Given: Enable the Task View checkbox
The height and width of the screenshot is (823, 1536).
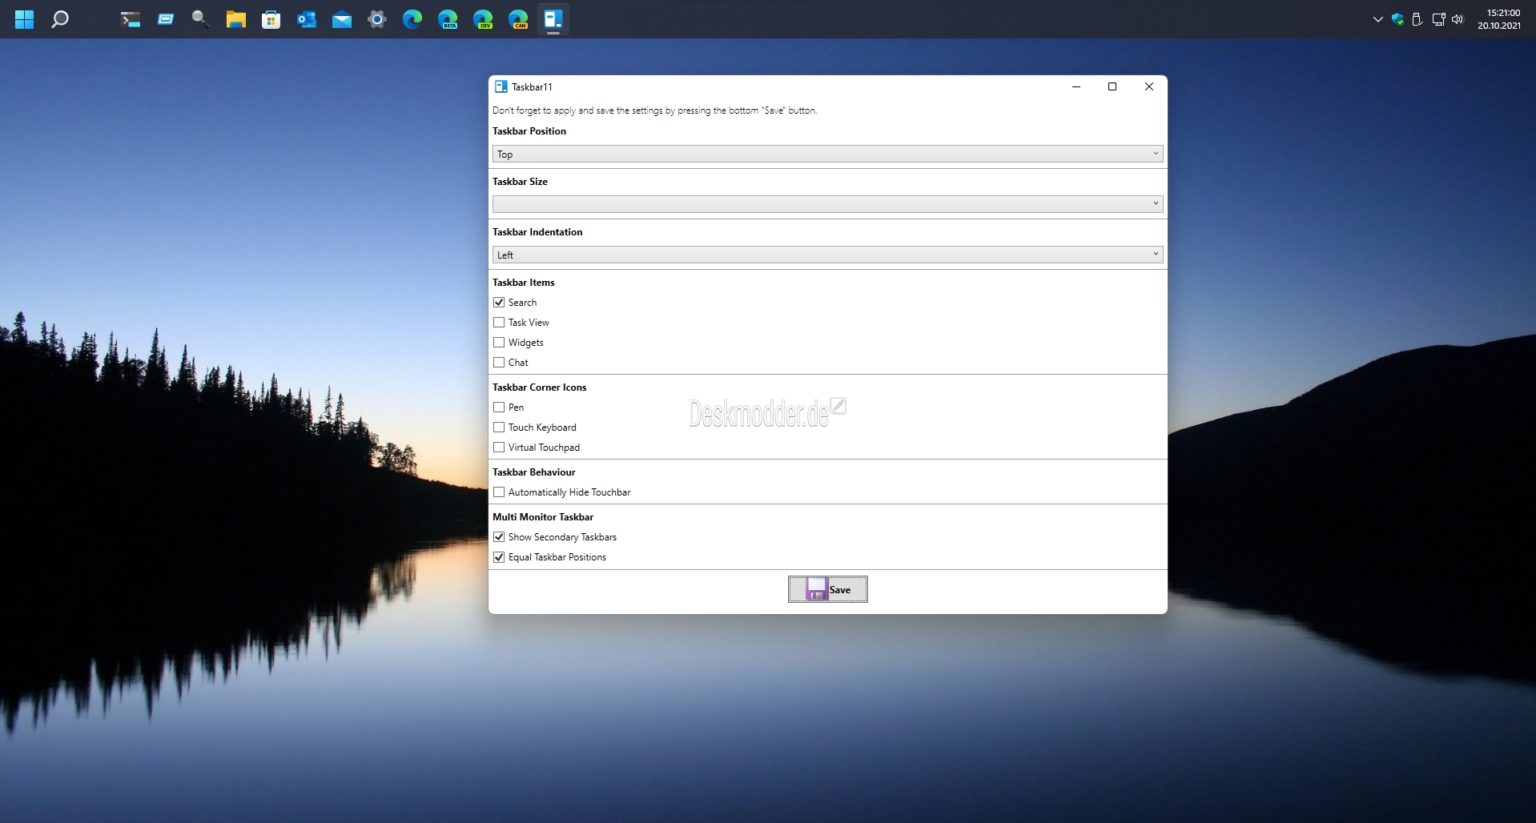Looking at the screenshot, I should (499, 322).
